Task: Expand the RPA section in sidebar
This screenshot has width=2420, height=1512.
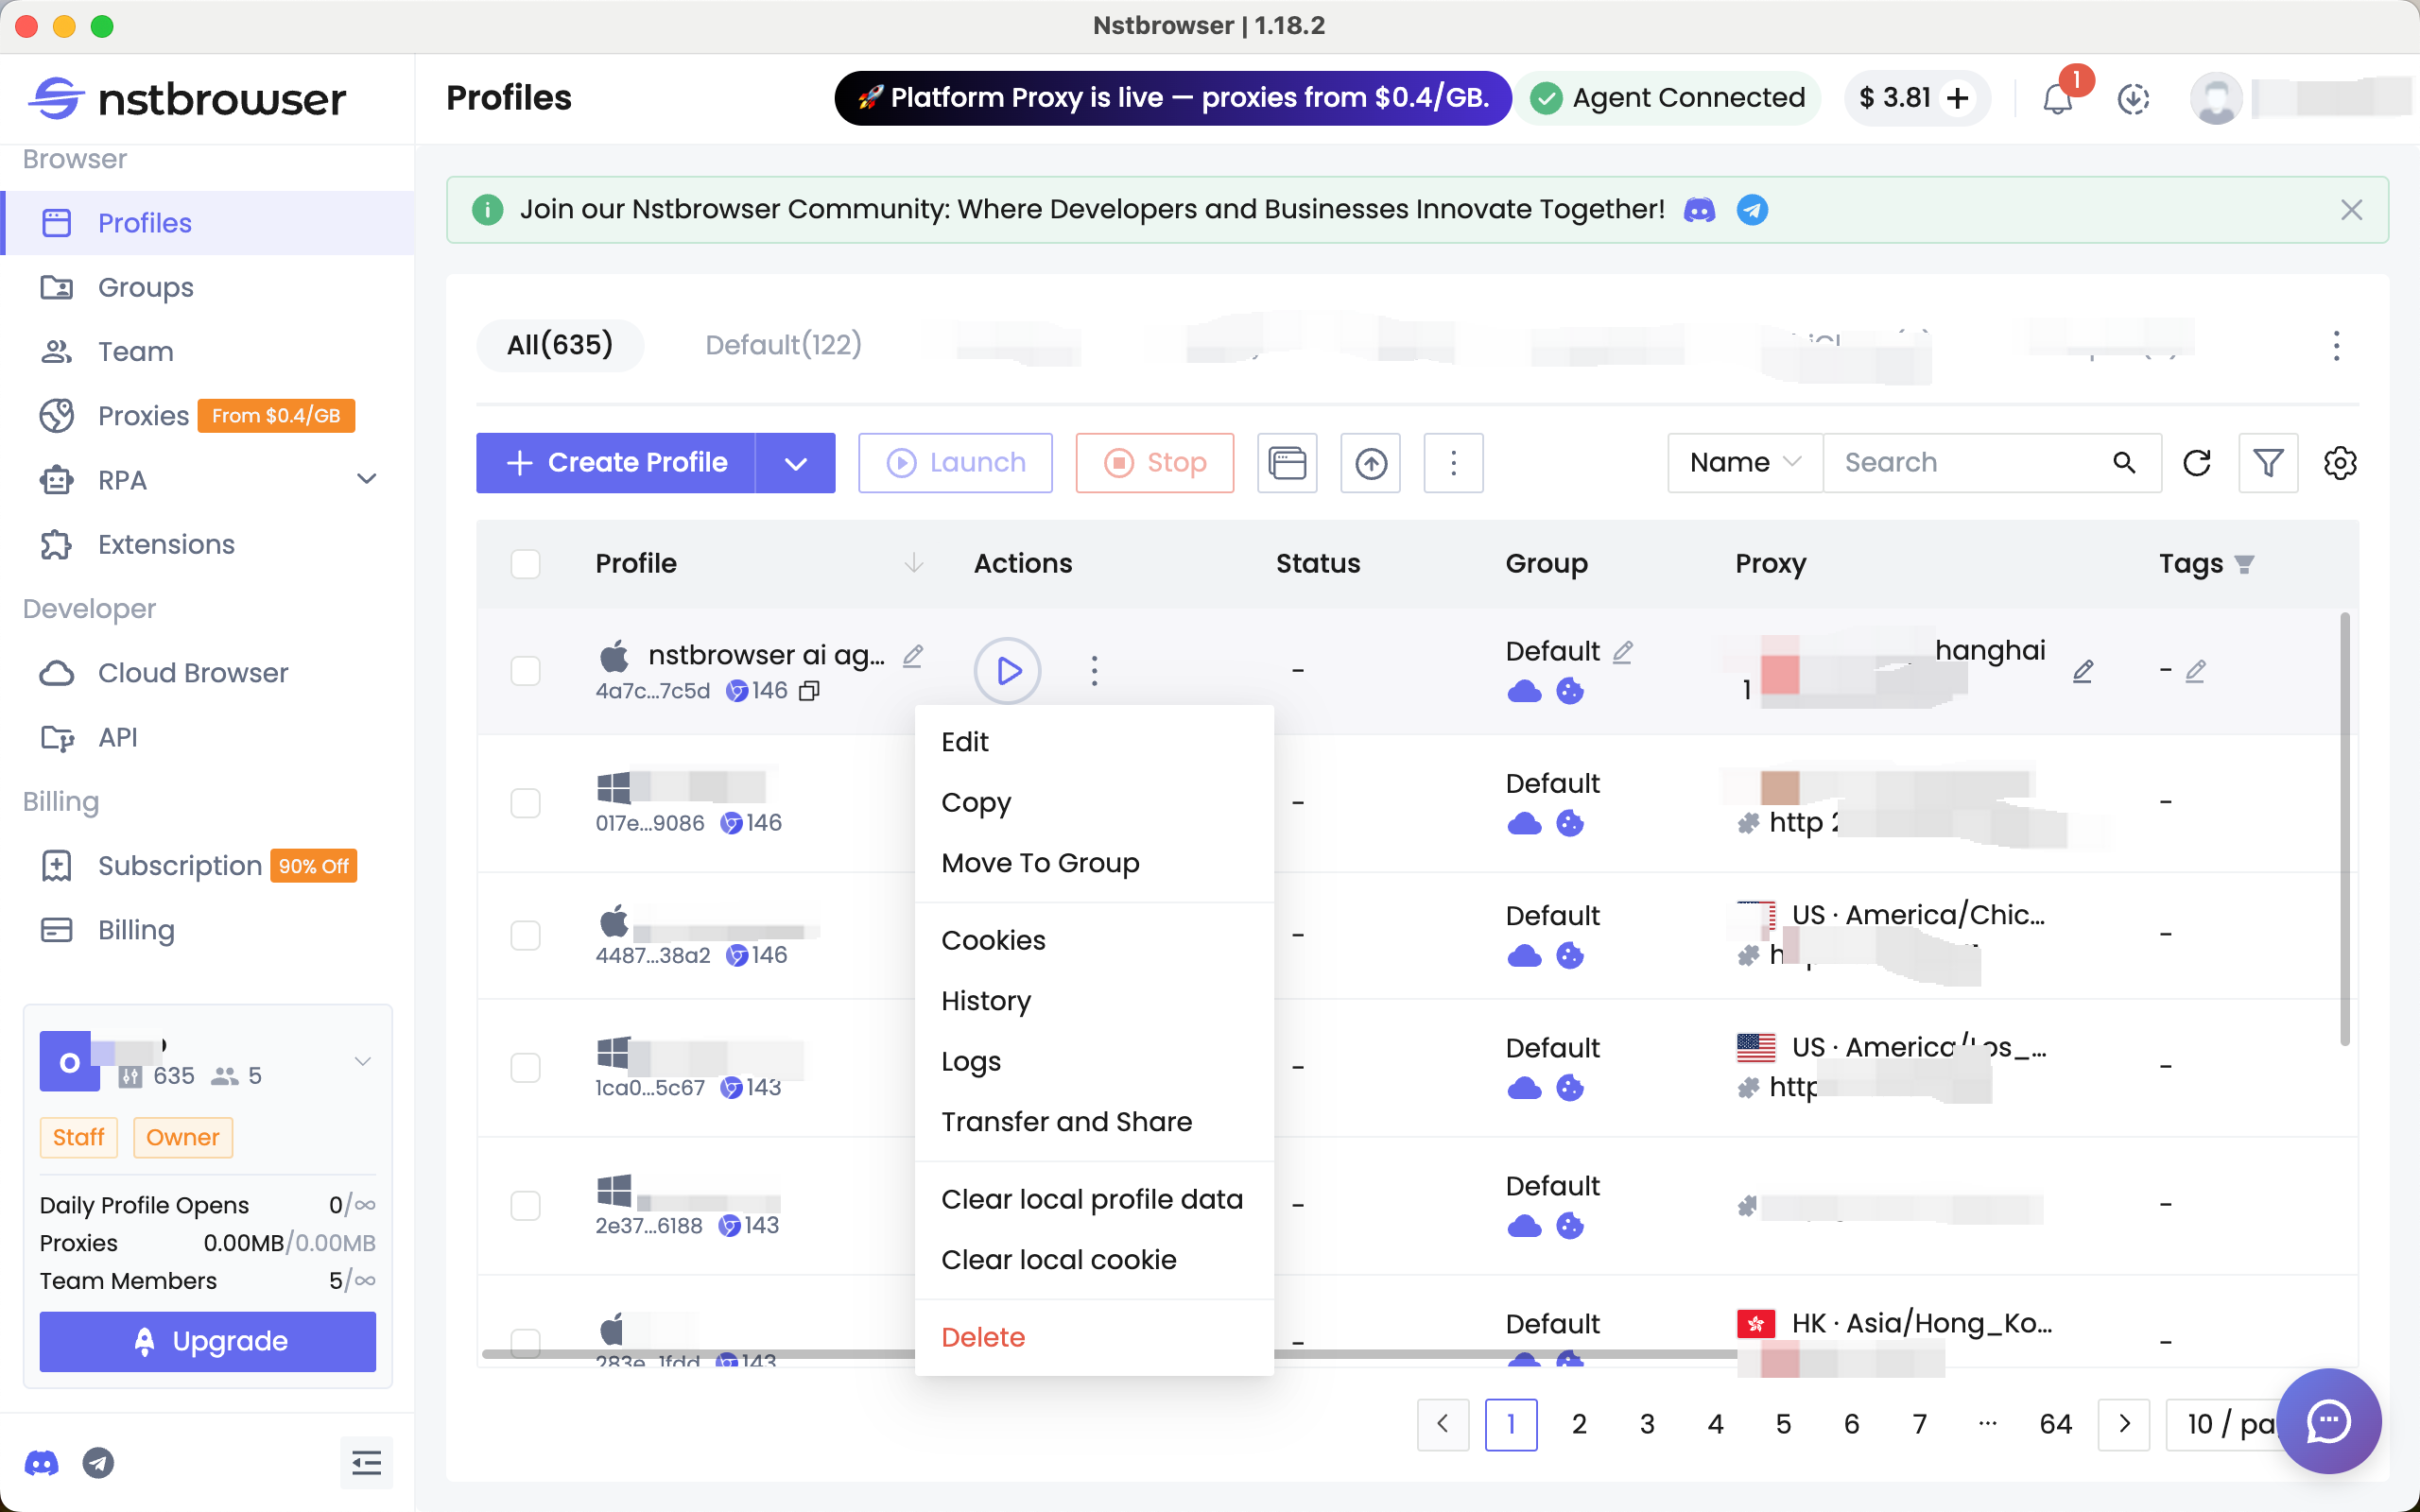Action: click(x=366, y=479)
